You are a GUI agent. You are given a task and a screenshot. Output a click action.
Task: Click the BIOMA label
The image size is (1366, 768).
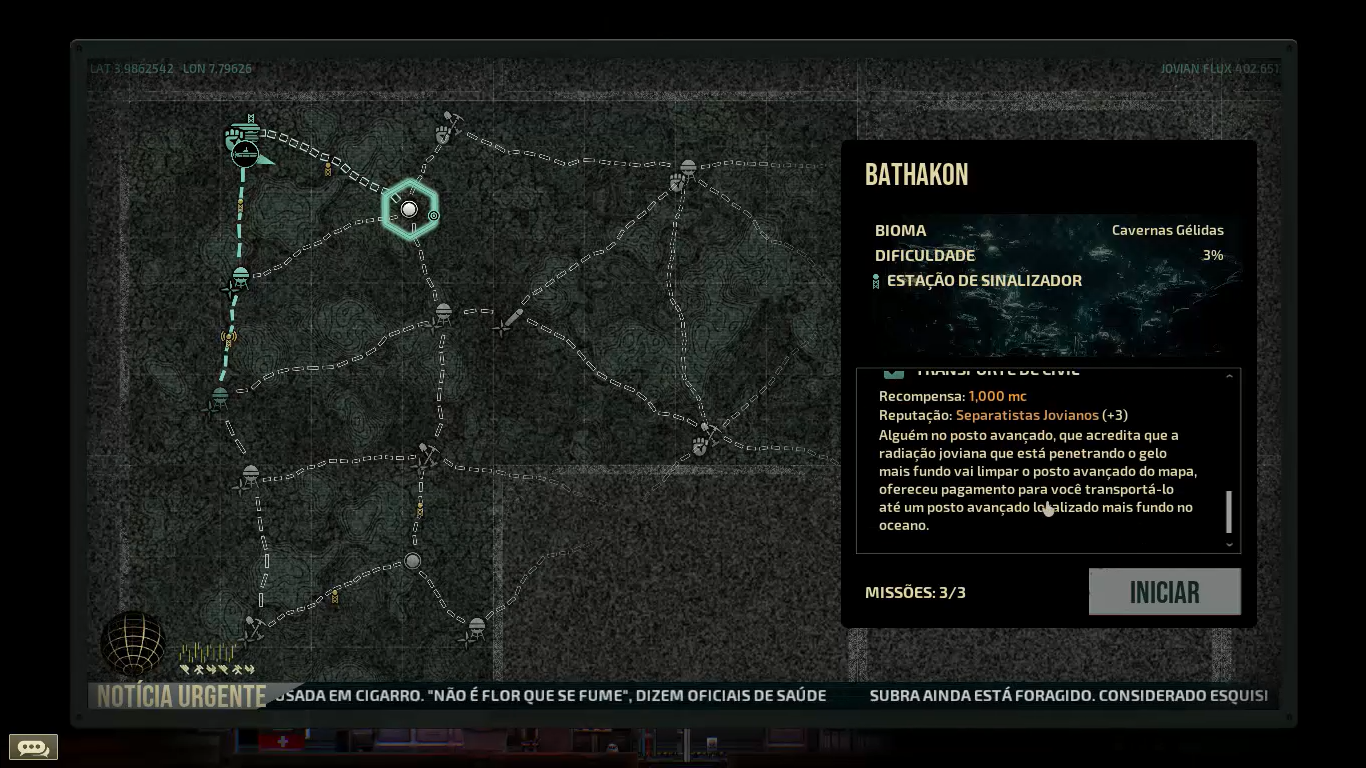click(x=900, y=230)
